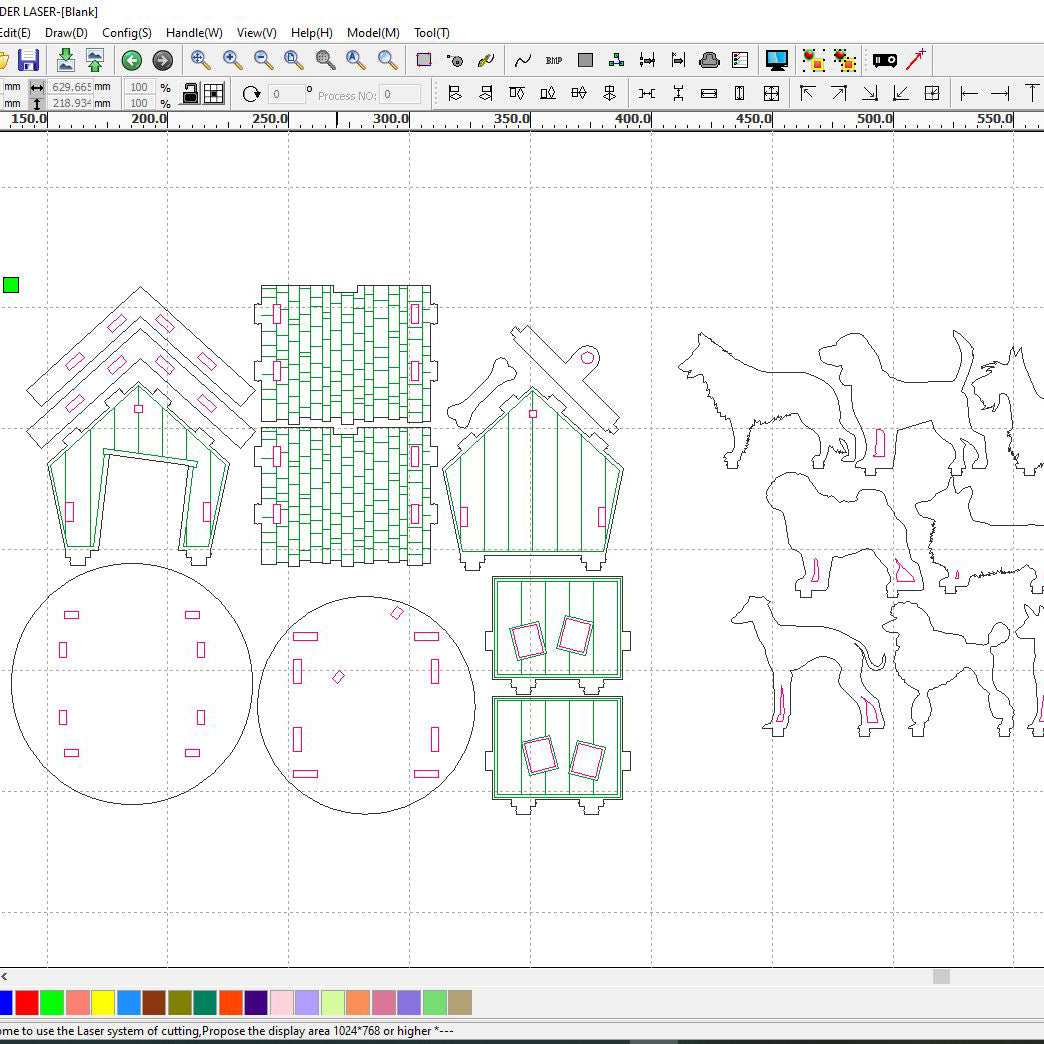Viewport: 1044px width, 1044px height.
Task: Toggle the aspect ratio lock padlock
Action: coord(190,94)
